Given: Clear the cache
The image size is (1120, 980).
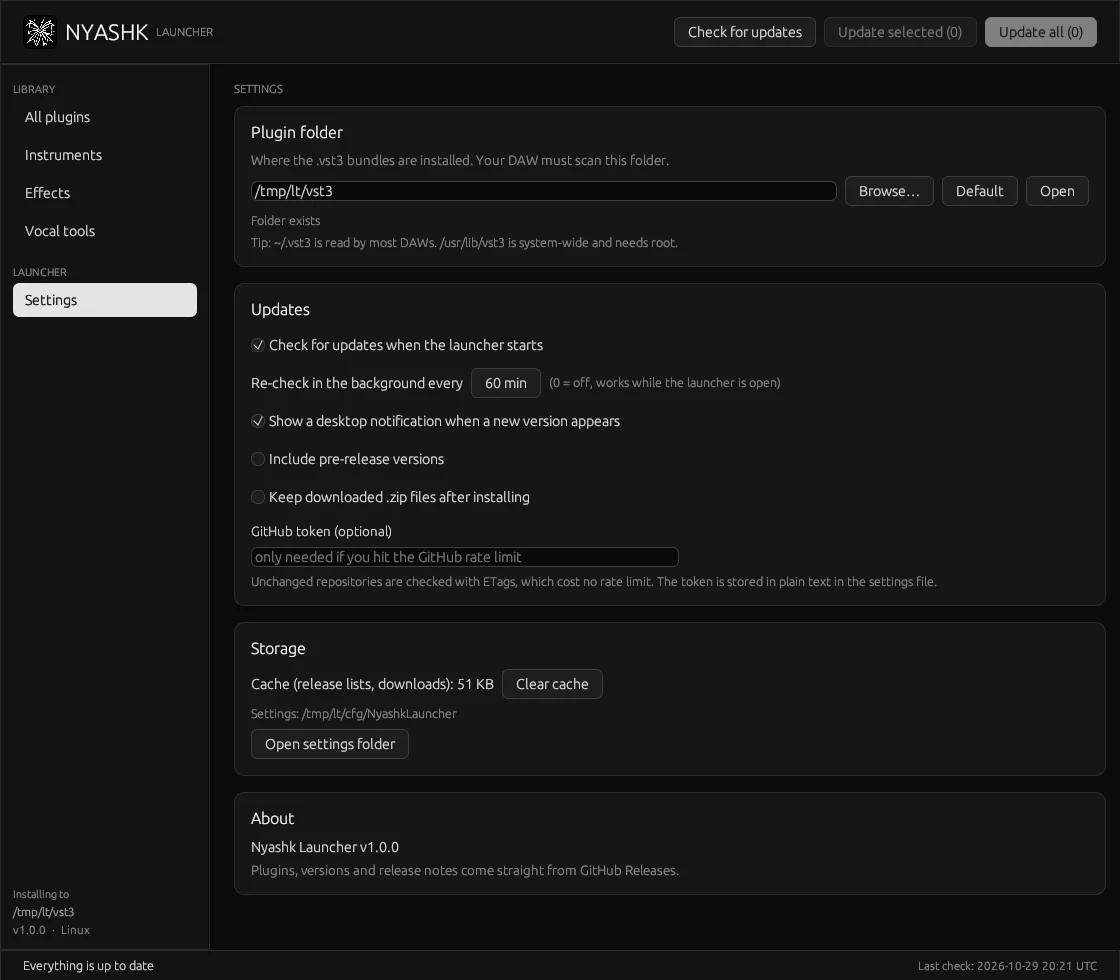Looking at the screenshot, I should 552,684.
